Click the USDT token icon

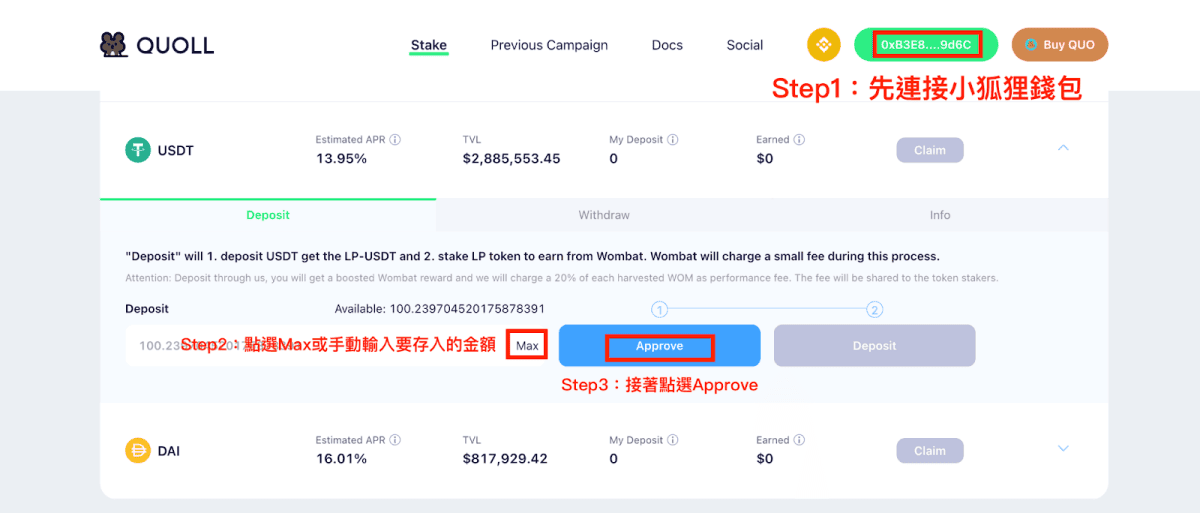[137, 150]
